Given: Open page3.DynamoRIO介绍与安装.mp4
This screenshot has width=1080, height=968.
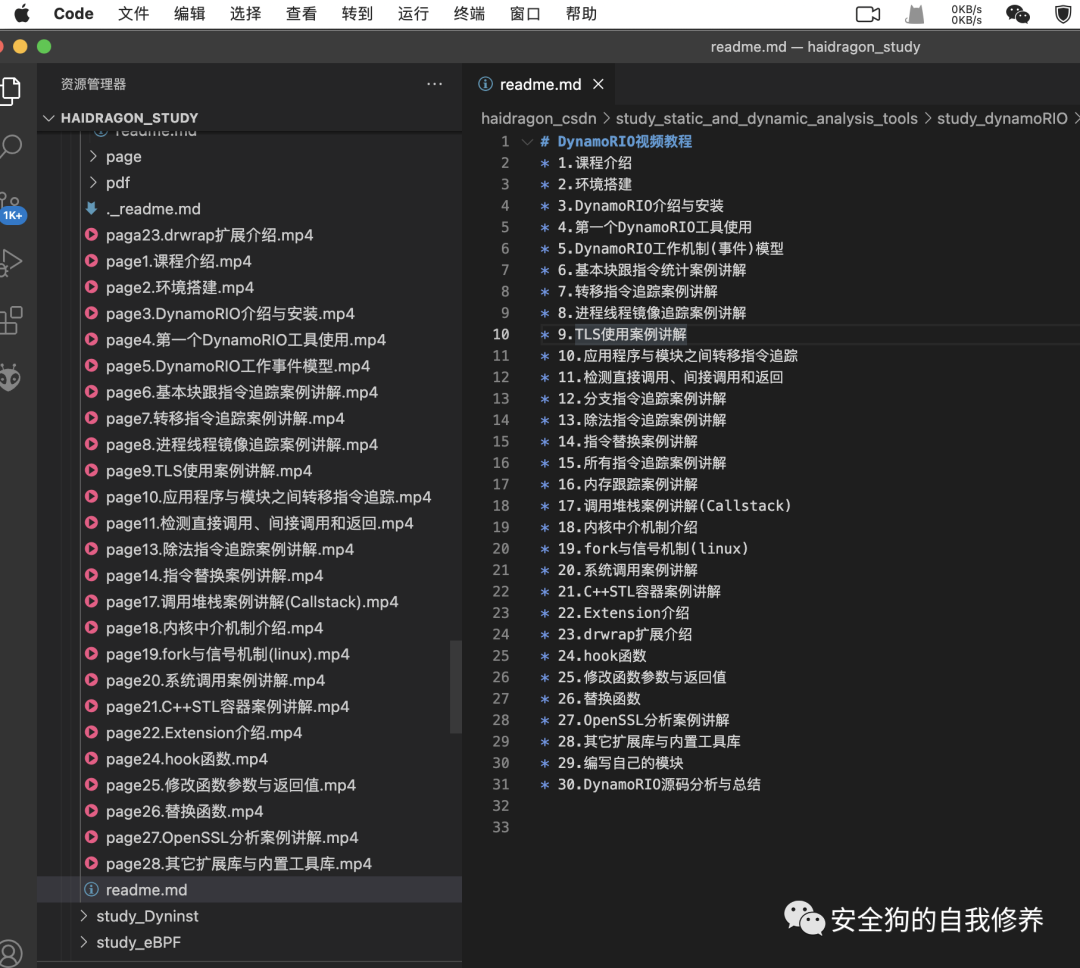Looking at the screenshot, I should (230, 313).
